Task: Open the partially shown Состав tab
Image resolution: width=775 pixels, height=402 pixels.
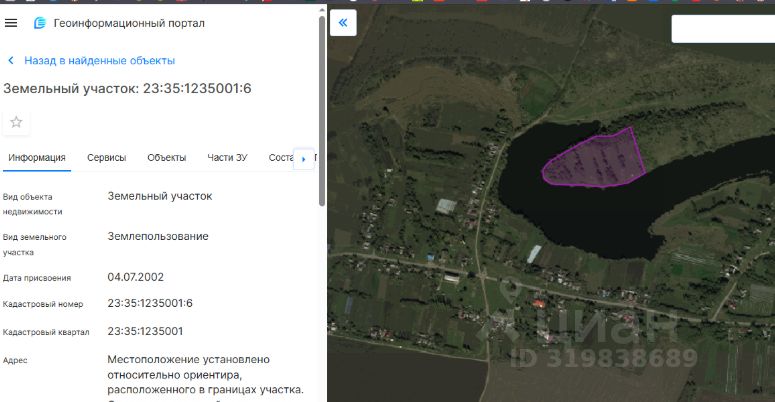Action: coord(281,158)
